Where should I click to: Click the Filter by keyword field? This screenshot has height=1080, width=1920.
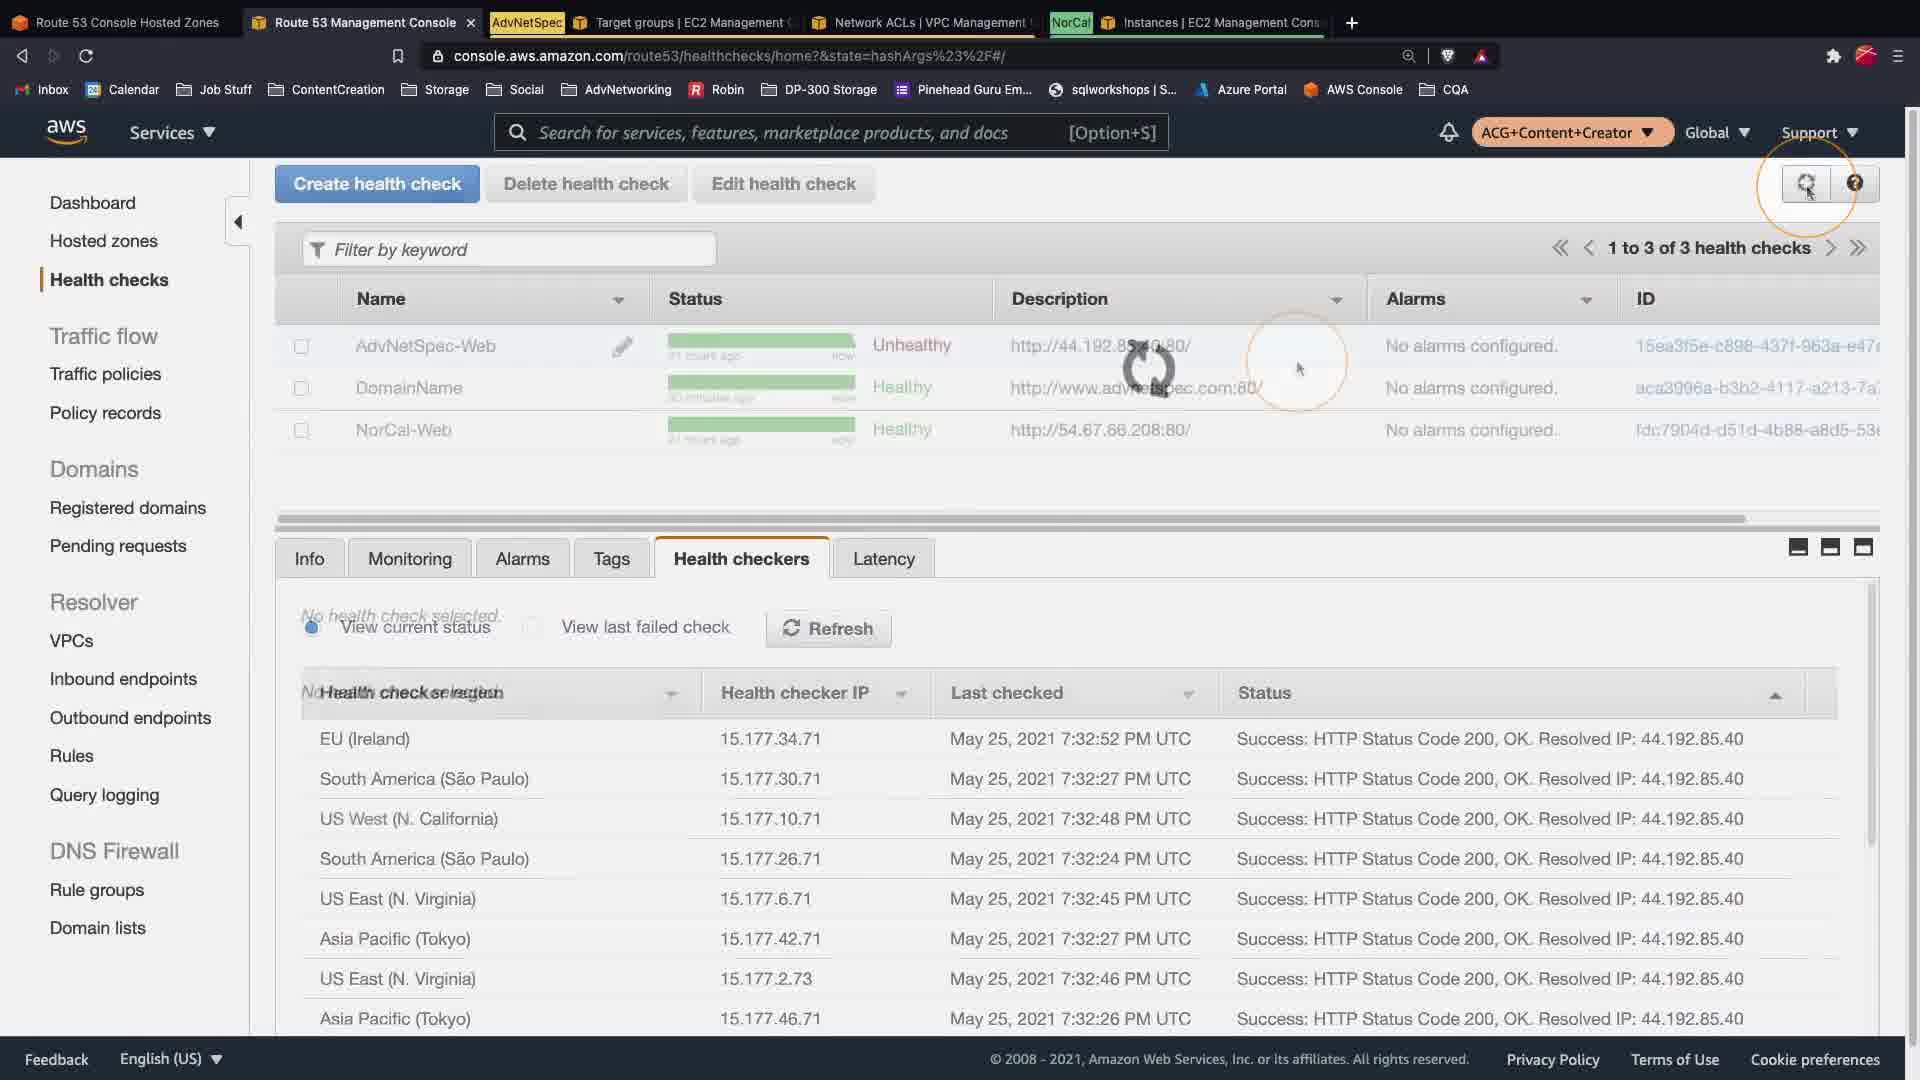(510, 250)
